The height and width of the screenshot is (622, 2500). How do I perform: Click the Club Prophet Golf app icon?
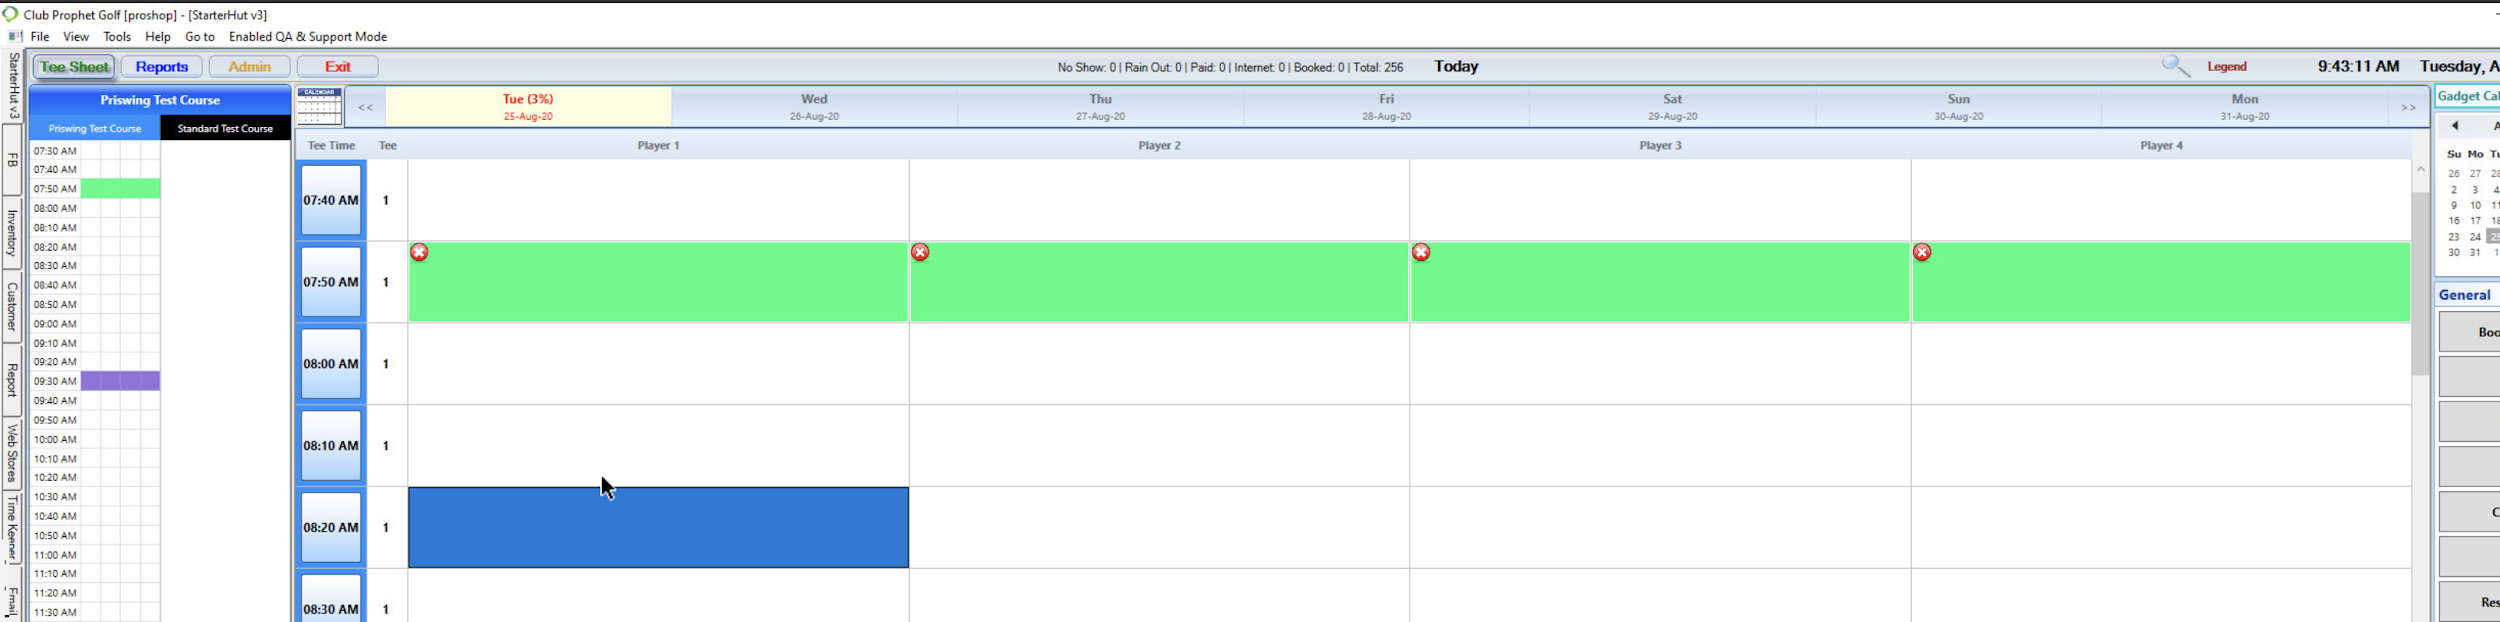point(10,14)
